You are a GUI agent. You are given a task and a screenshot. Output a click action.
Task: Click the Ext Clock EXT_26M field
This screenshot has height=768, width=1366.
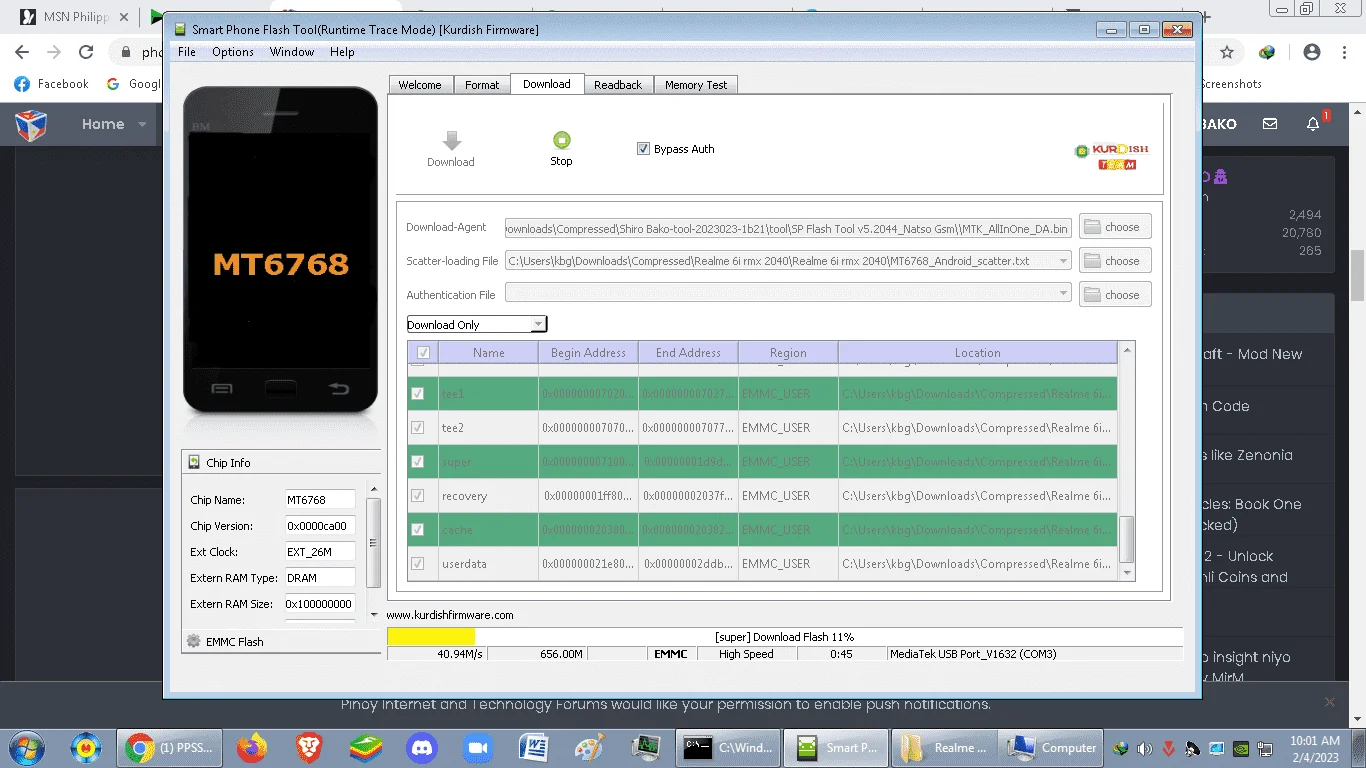pyautogui.click(x=320, y=551)
